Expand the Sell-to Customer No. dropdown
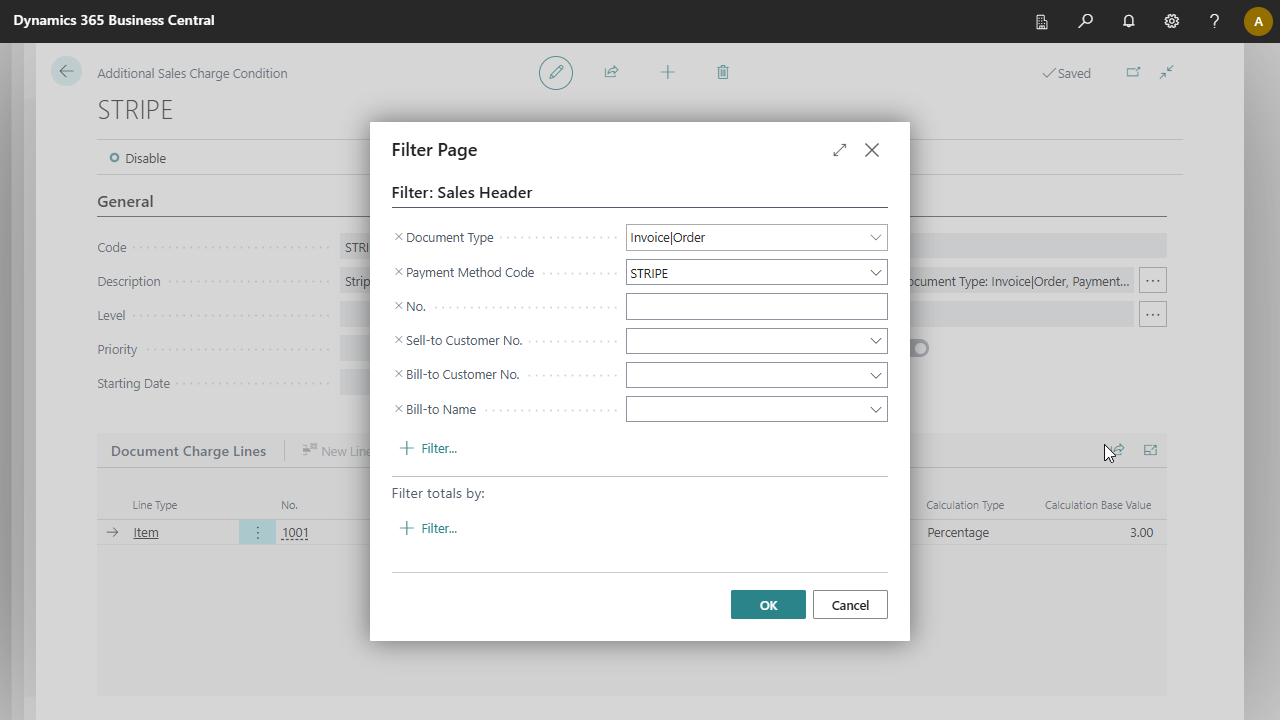This screenshot has width=1280, height=720. pos(875,341)
